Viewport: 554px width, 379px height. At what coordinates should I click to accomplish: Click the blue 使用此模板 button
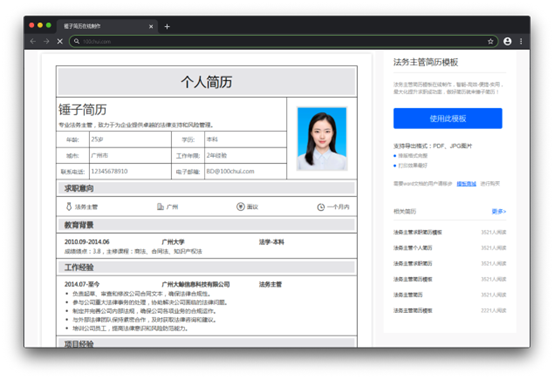tap(448, 118)
